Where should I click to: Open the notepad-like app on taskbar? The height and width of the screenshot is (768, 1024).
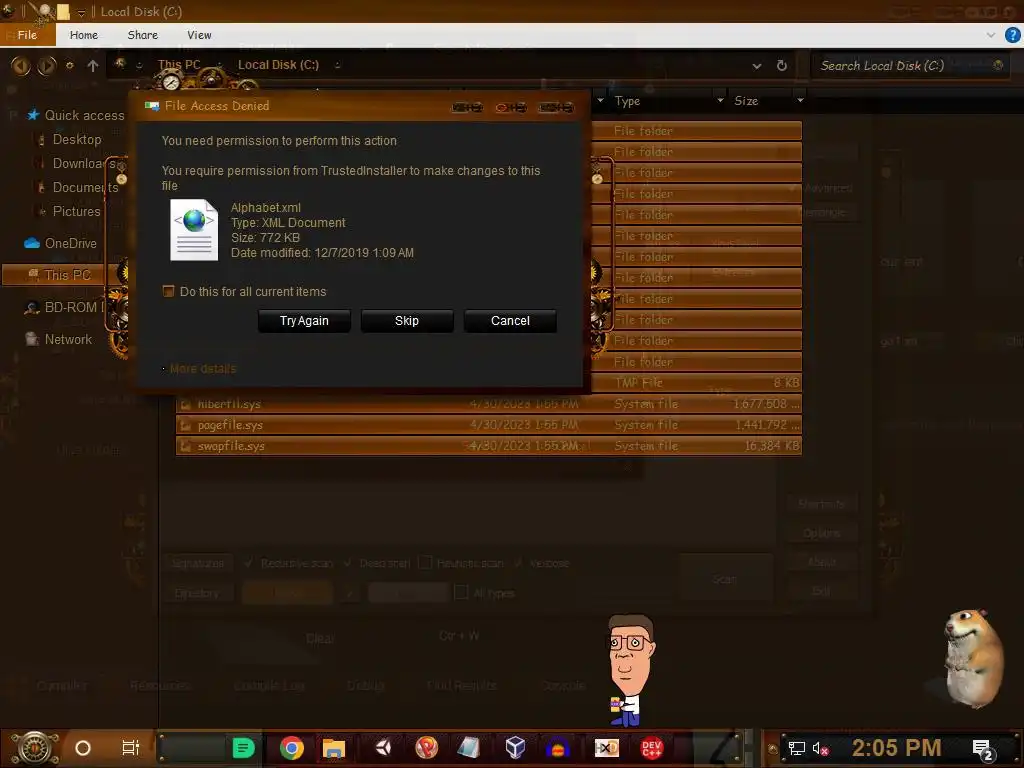(468, 748)
